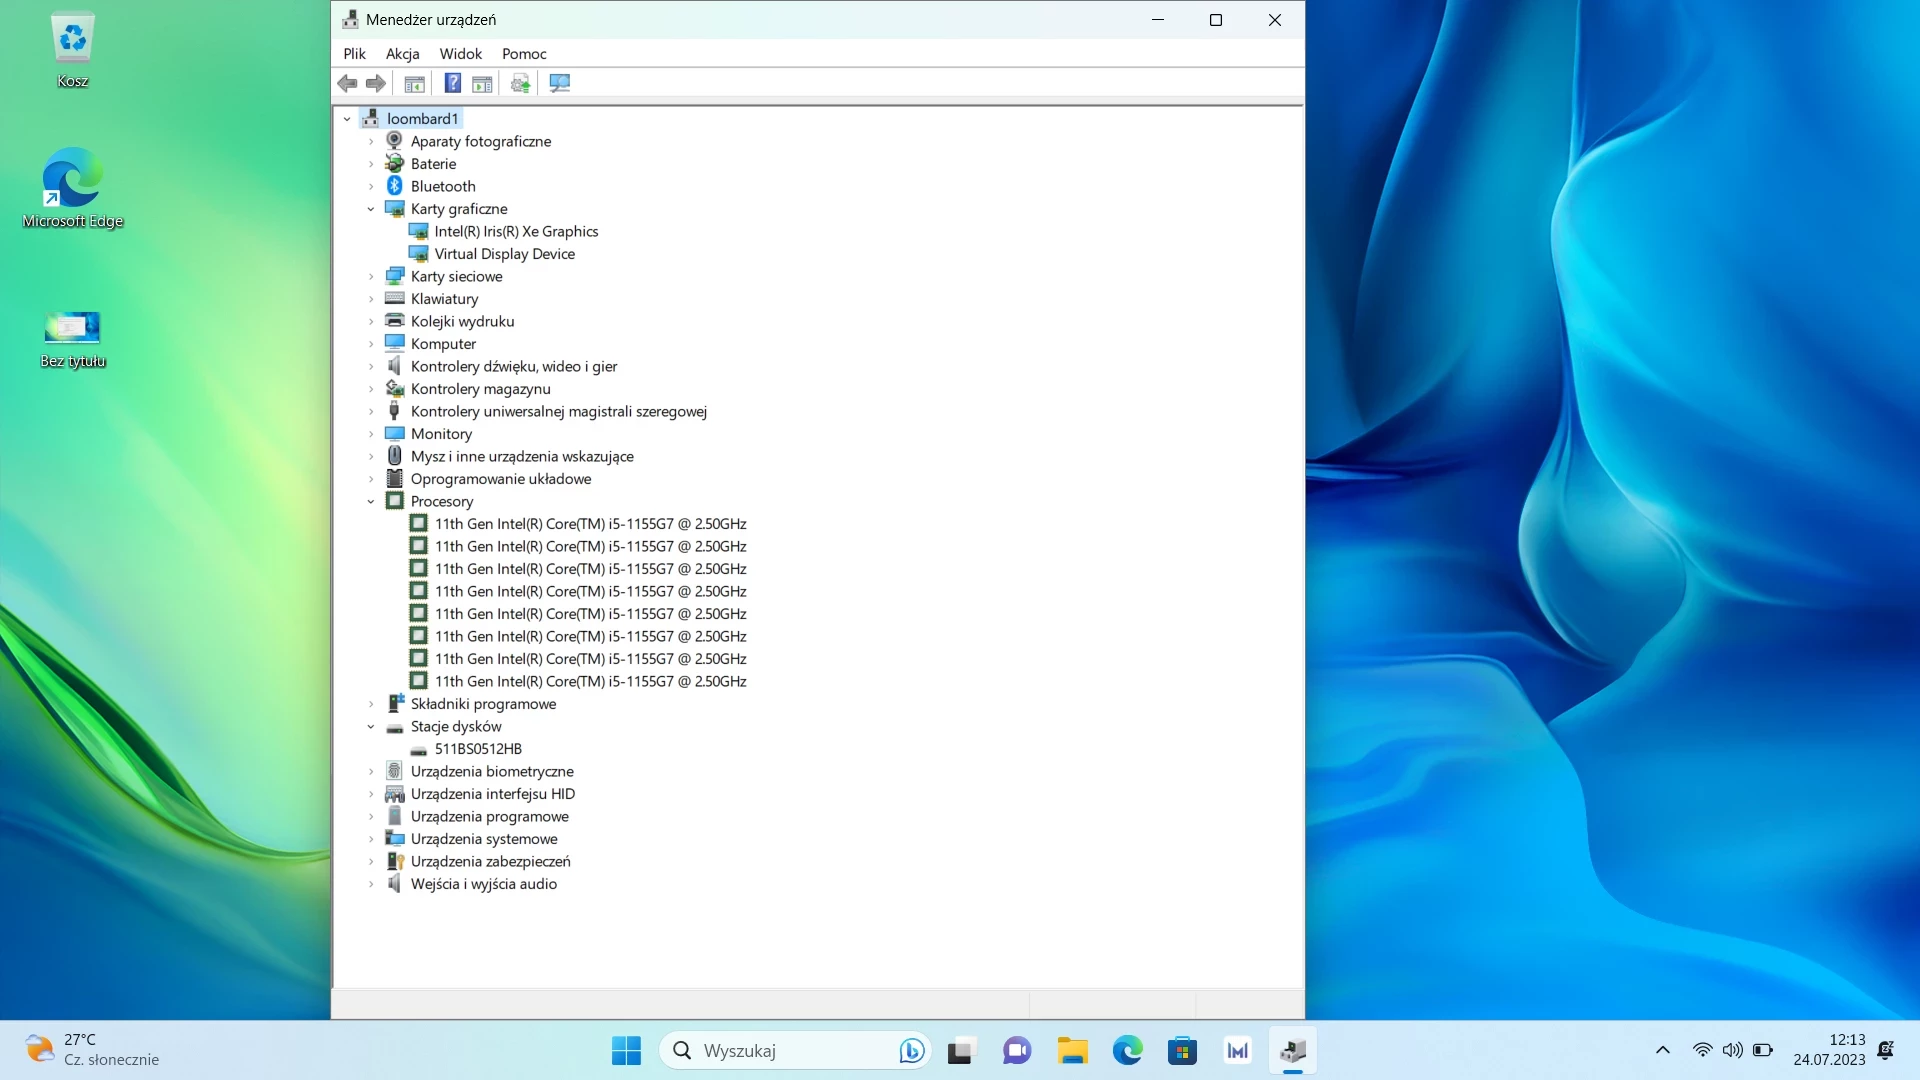Open File Explorer from the taskbar
1920x1080 pixels.
point(1072,1051)
